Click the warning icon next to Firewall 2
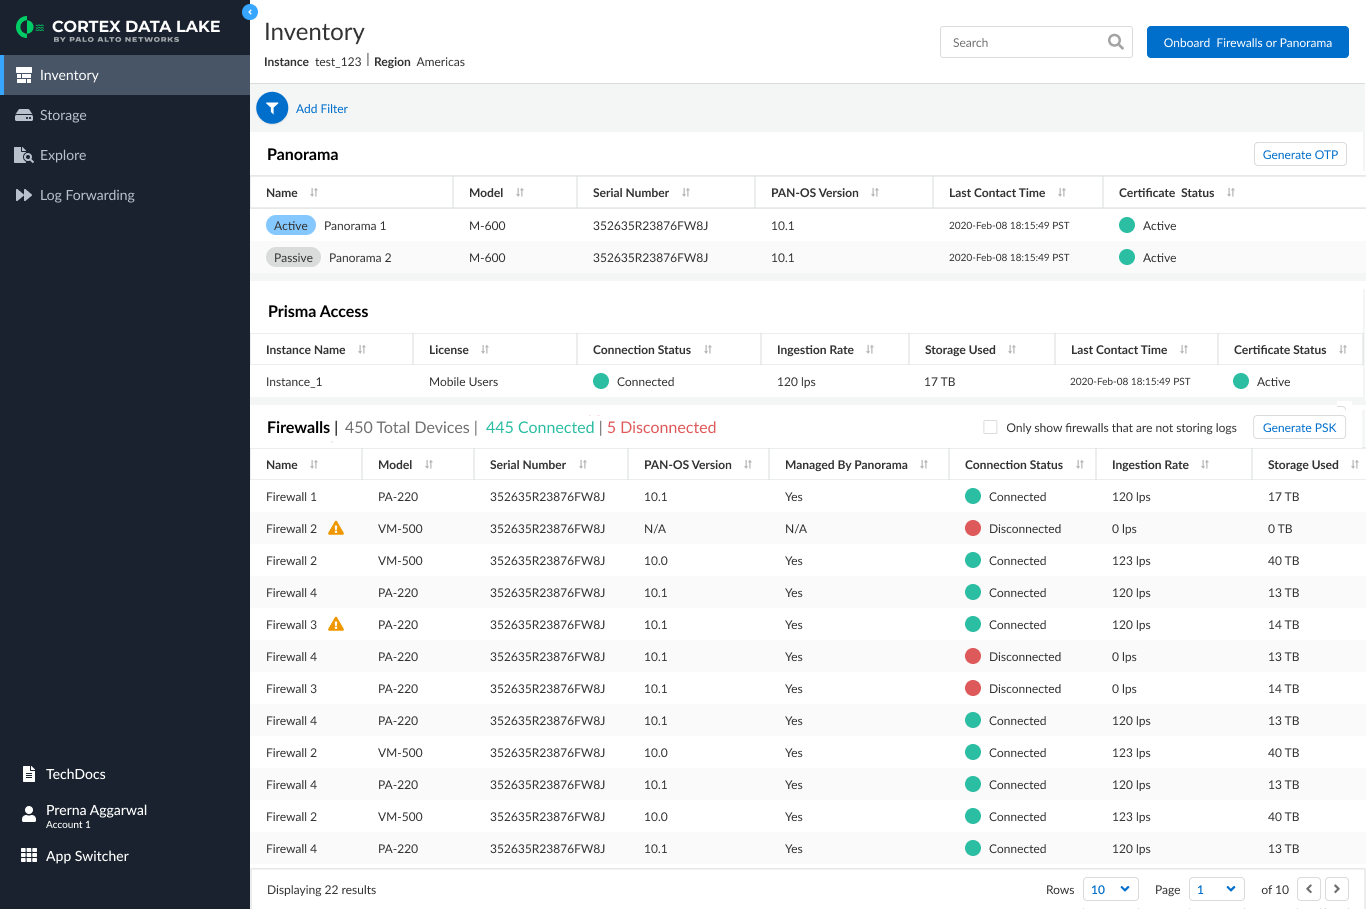 pos(336,528)
